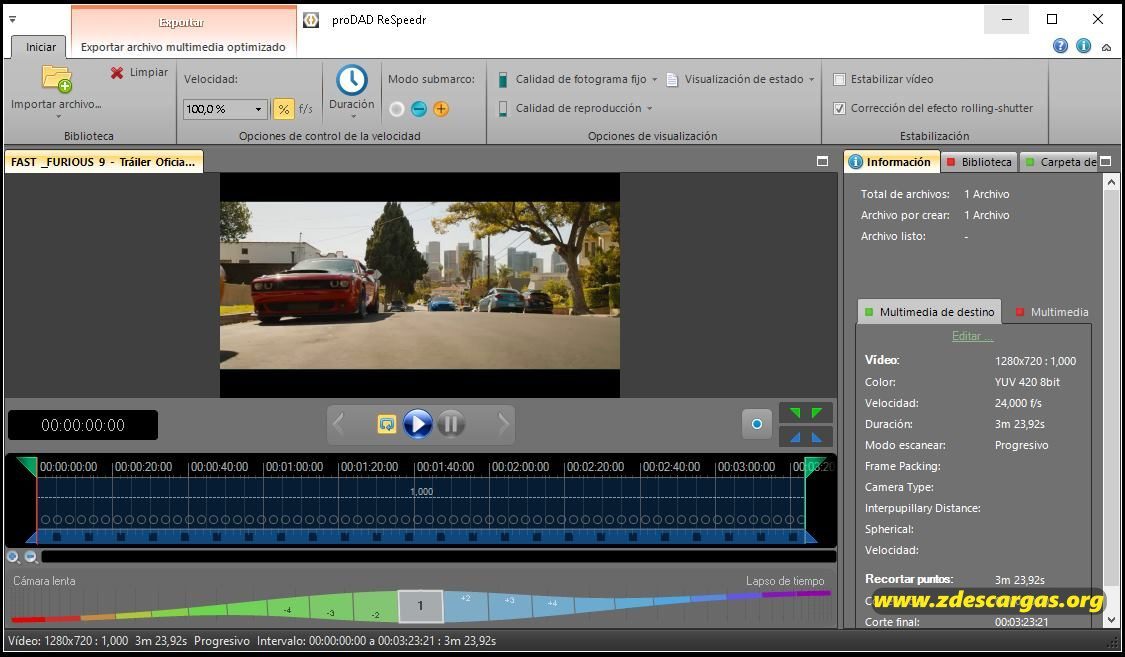The image size is (1125, 657).
Task: Select the blue minus submarco mode
Action: [x=419, y=109]
